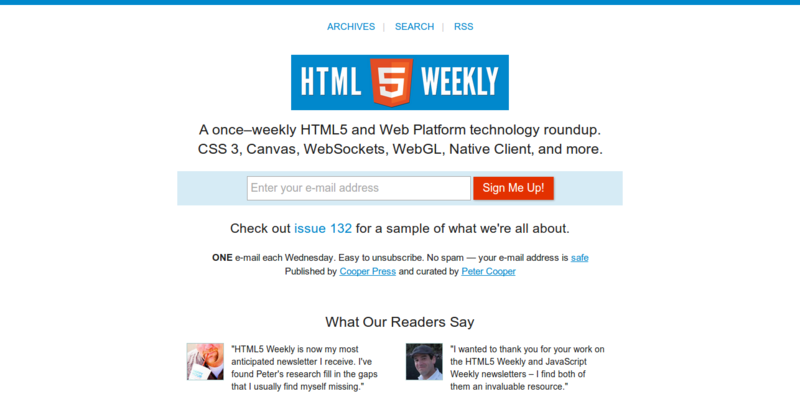Open the Peter Cooper curator link
Screen dimensions: 800x399
tap(488, 271)
